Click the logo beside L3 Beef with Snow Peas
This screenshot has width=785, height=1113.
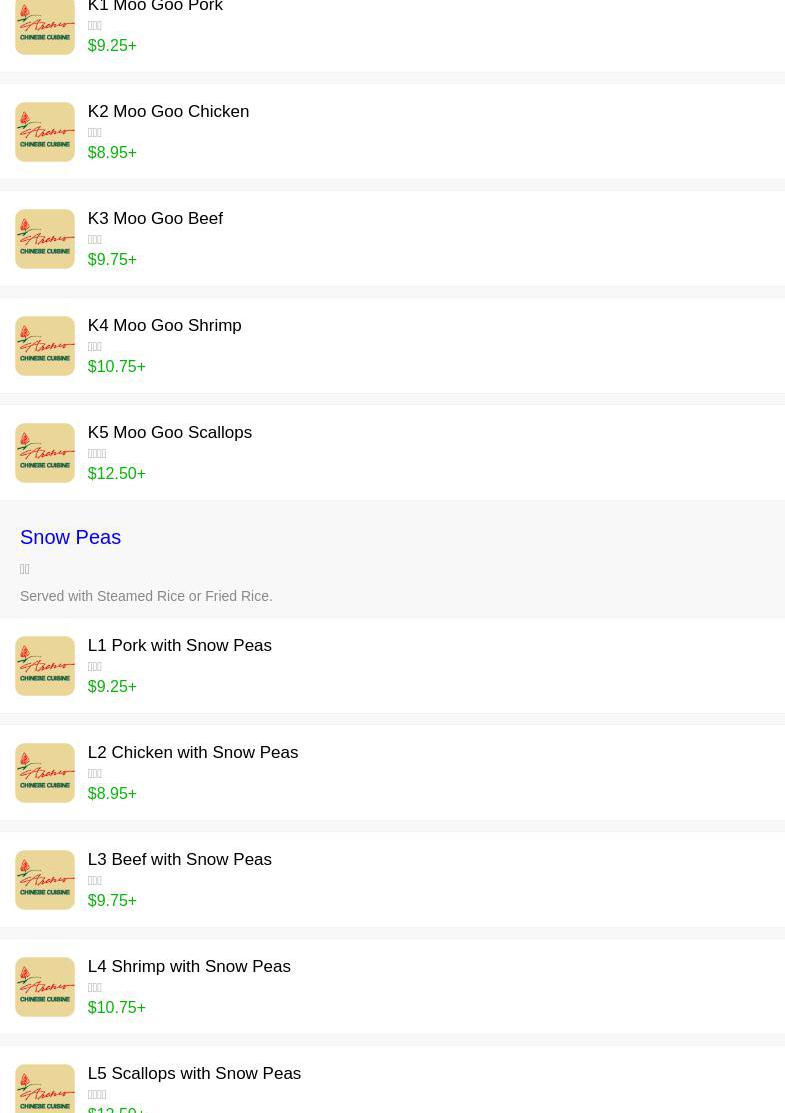pos(45,880)
